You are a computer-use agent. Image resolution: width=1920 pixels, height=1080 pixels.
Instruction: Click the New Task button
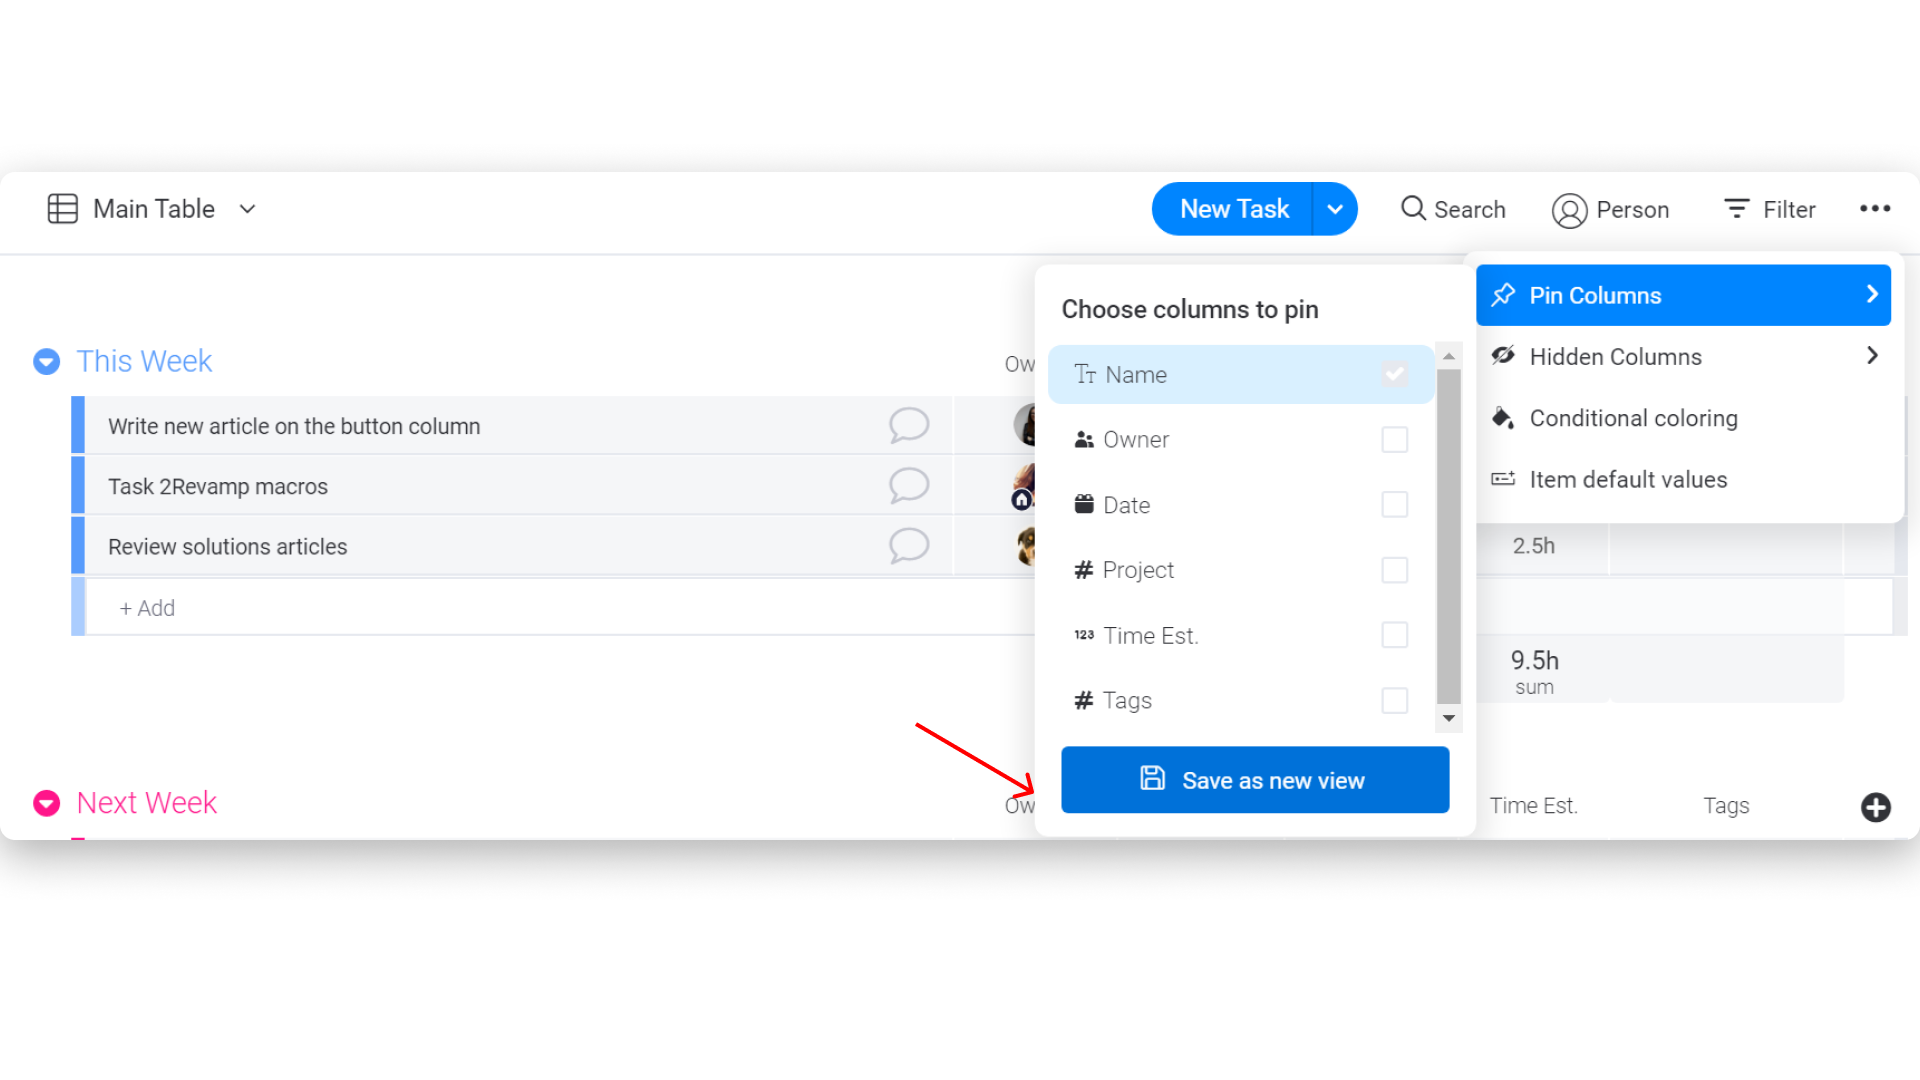1233,209
